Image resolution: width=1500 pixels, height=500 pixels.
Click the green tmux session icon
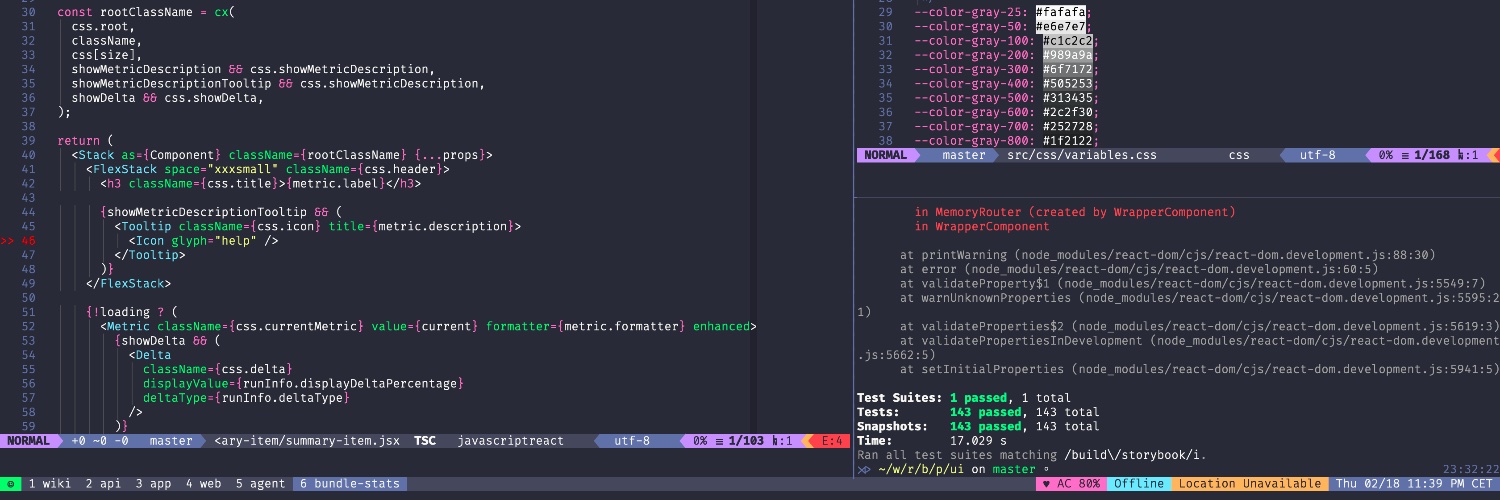[10, 484]
